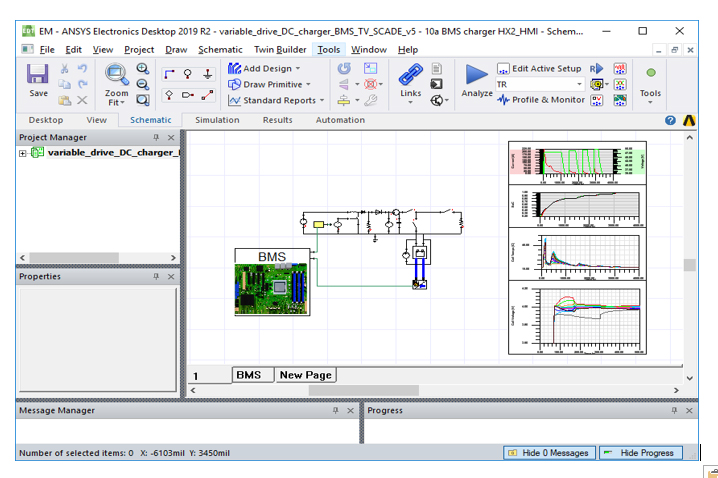Click the Ansys logo icon on the ribbon
This screenshot has width=718, height=478.
(x=689, y=120)
